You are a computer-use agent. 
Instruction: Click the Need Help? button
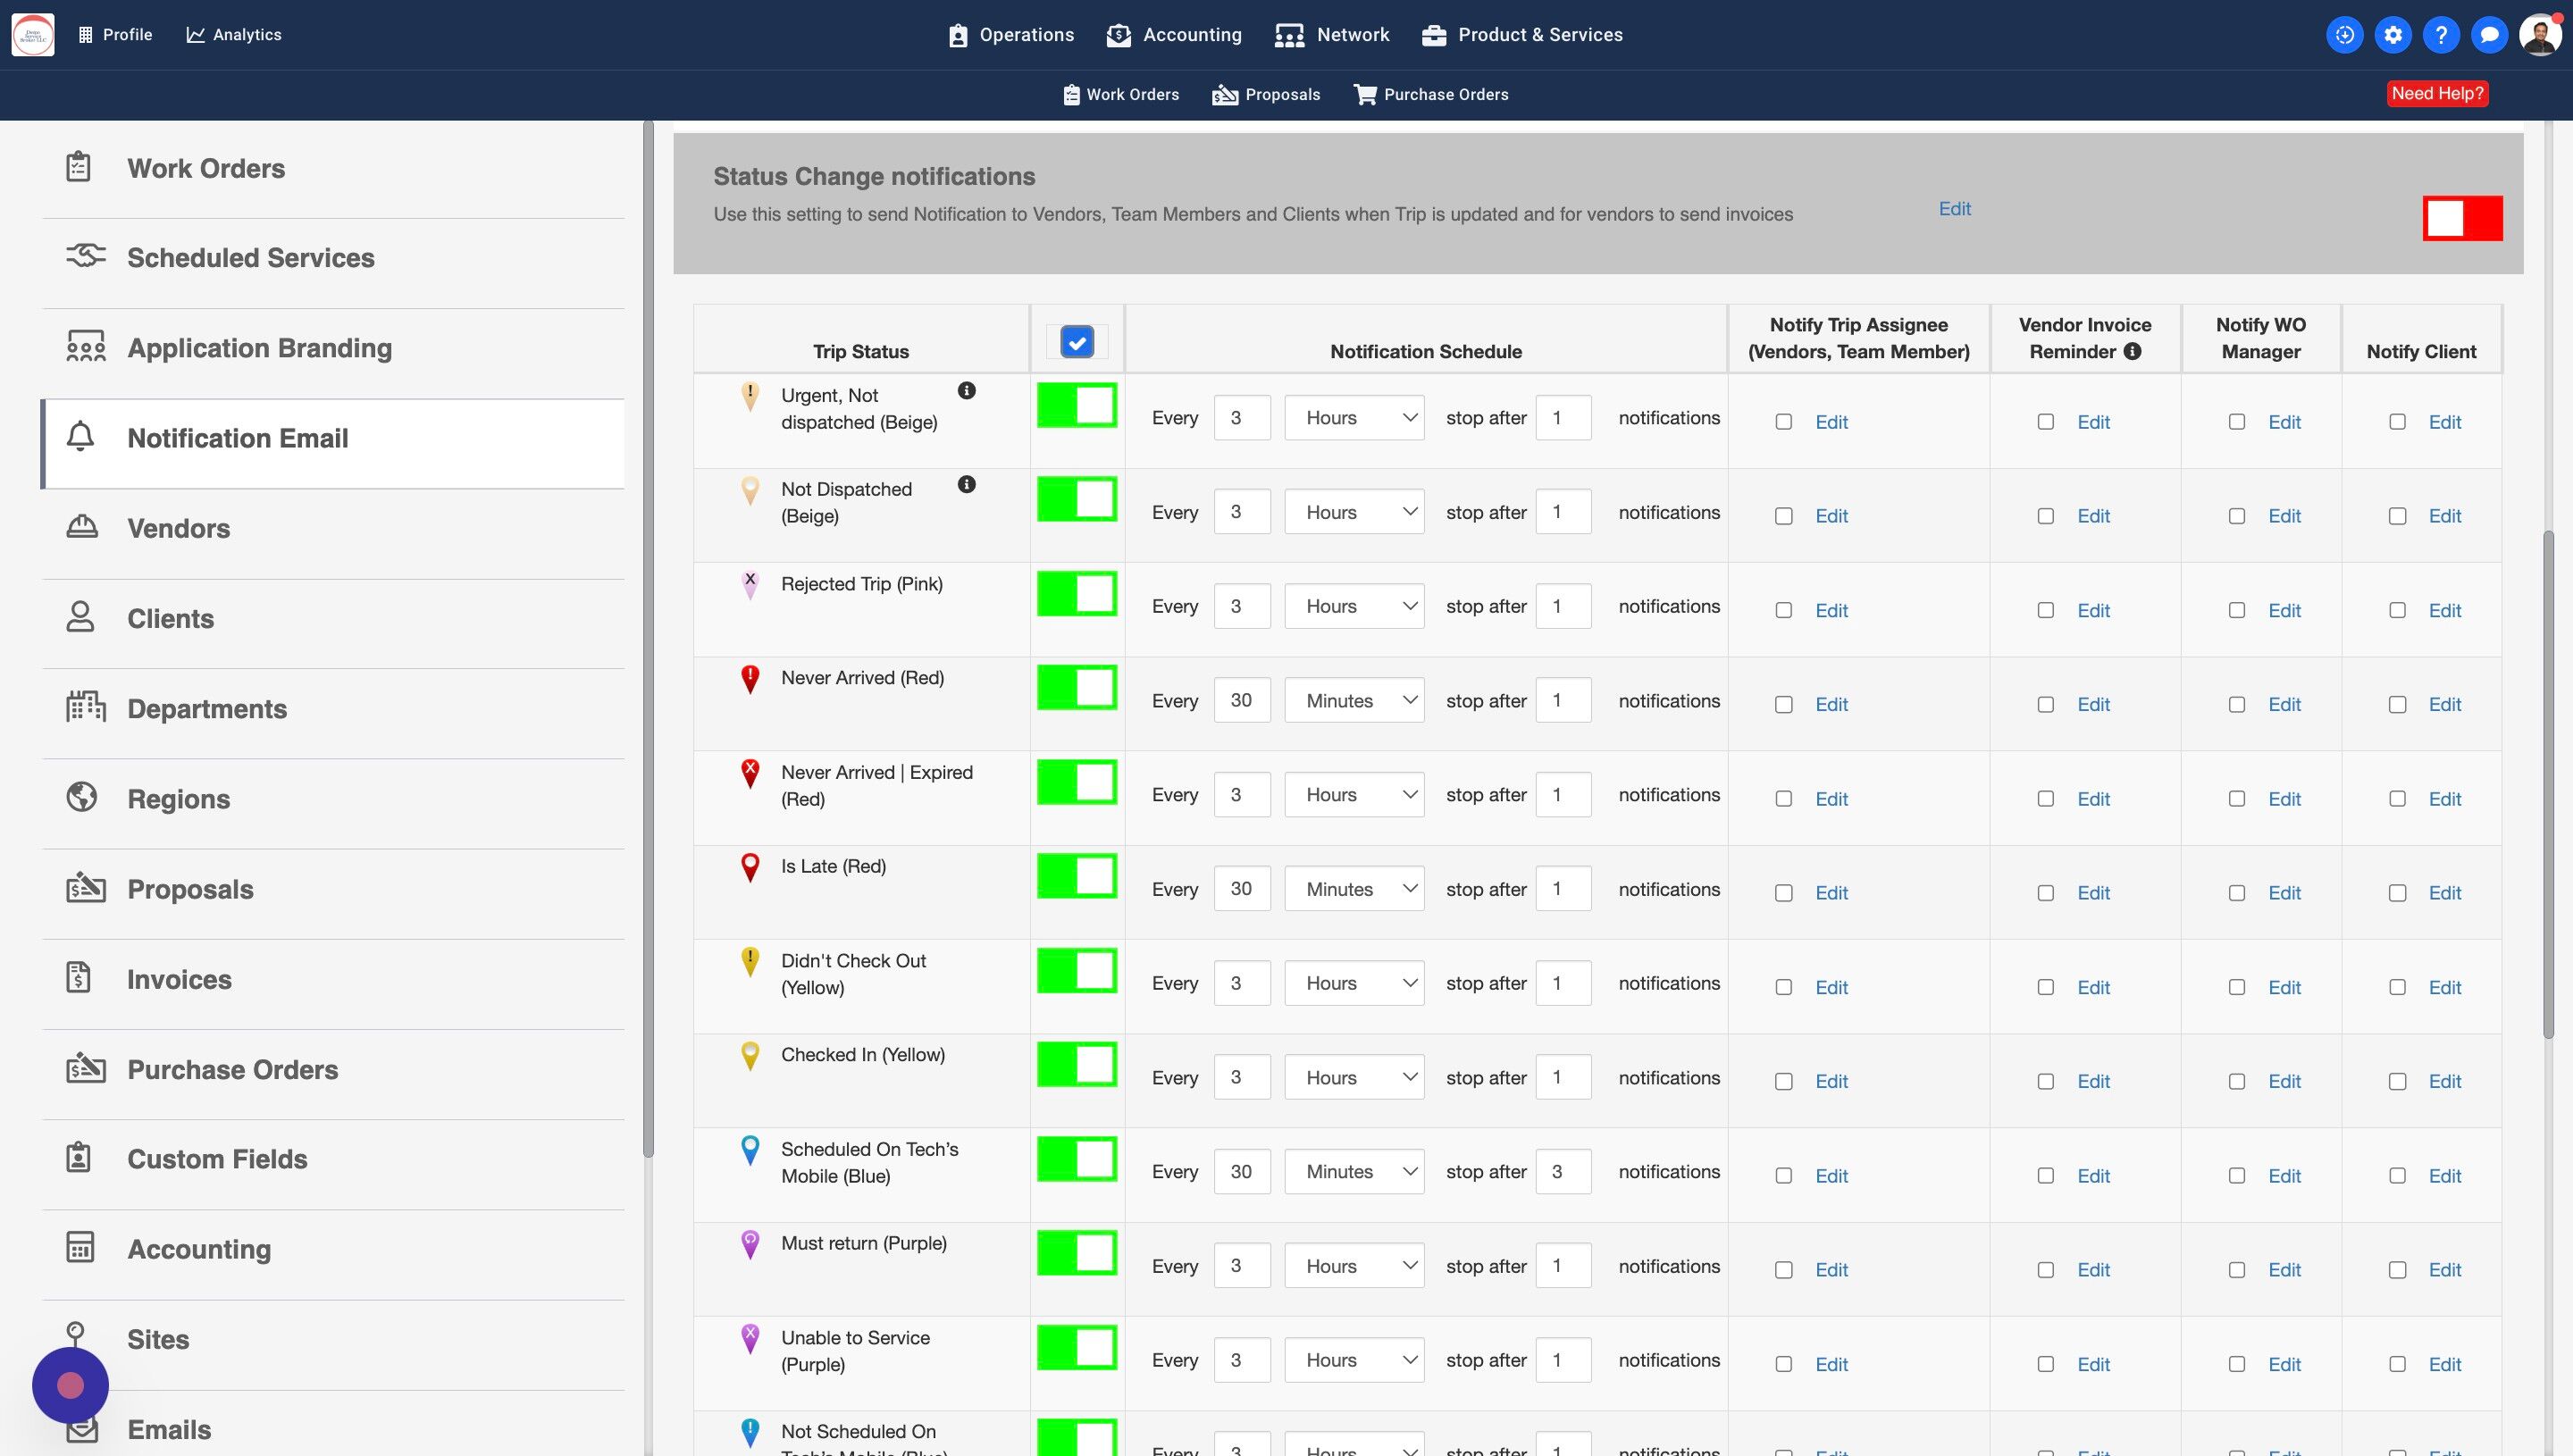click(x=2436, y=93)
